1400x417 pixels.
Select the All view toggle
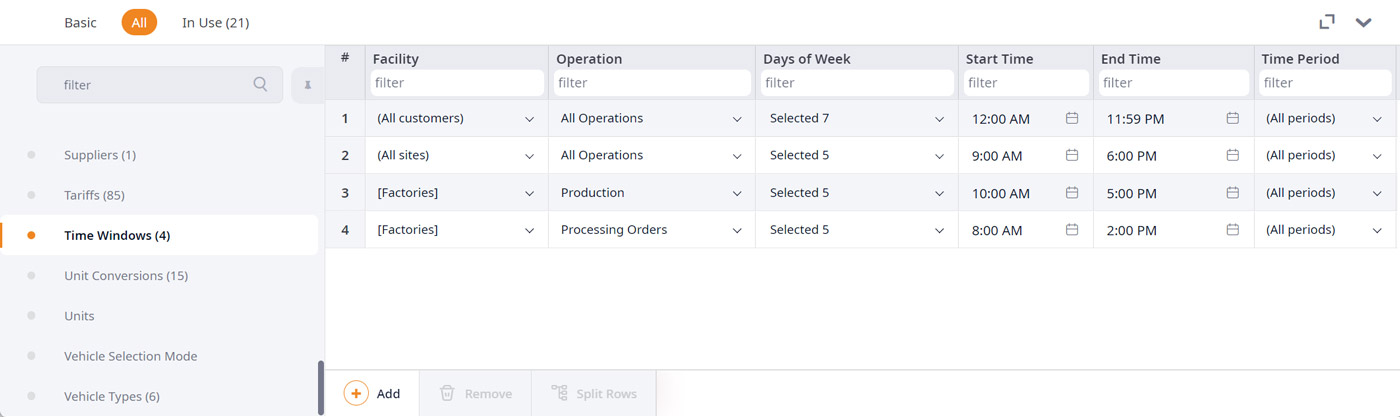139,22
